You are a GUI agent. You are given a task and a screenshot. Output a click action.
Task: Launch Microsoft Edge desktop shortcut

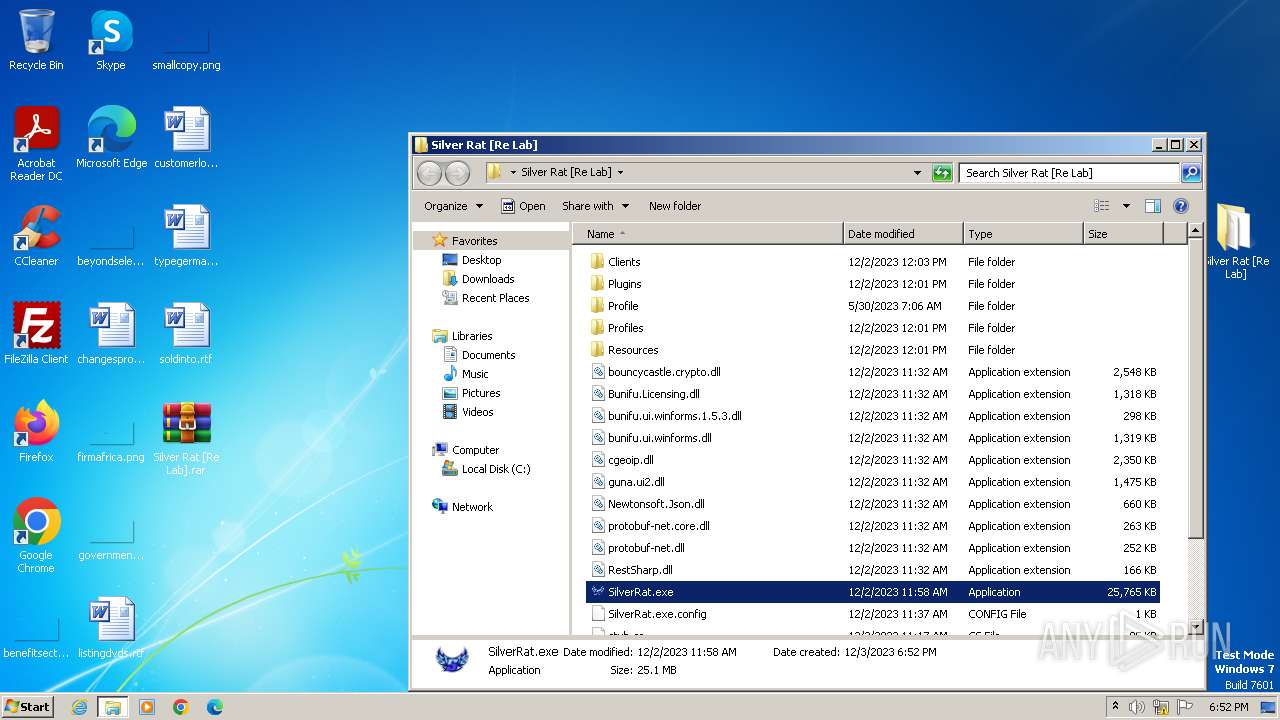(x=111, y=138)
